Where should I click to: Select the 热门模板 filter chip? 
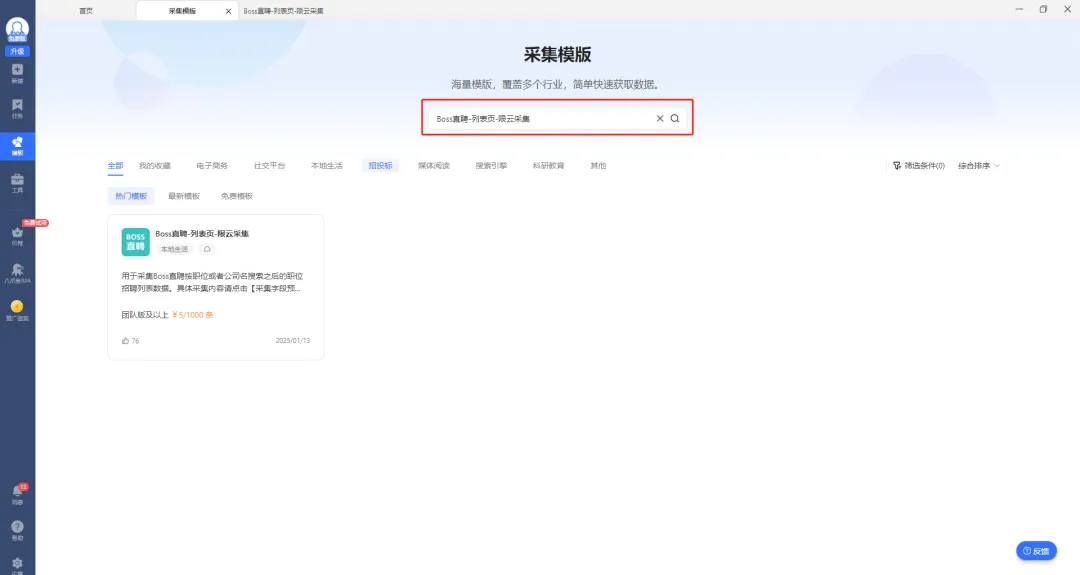pos(131,196)
